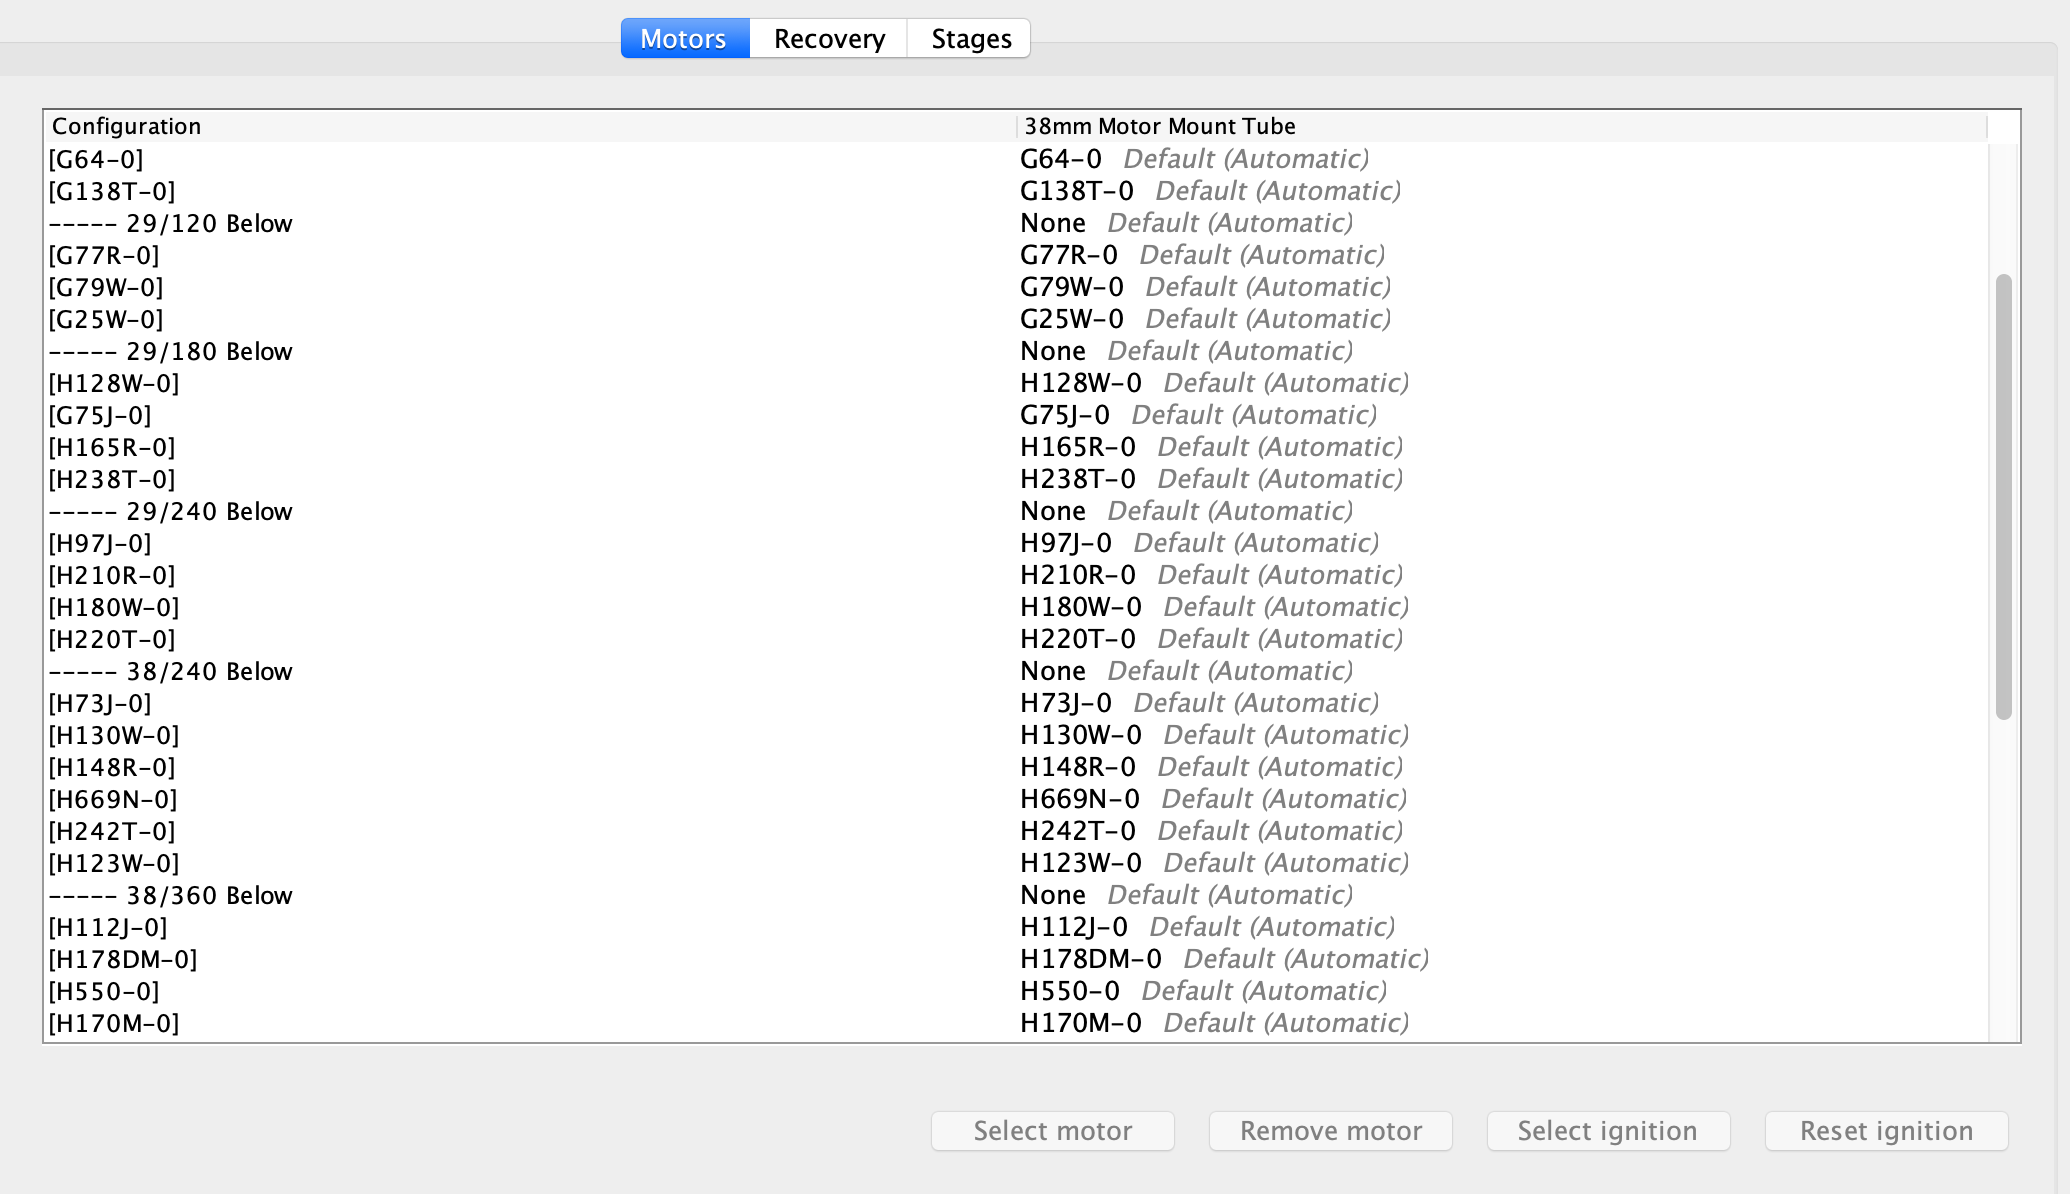Switch to the Stages tab
Screen dimensions: 2070x1194
coord(968,38)
